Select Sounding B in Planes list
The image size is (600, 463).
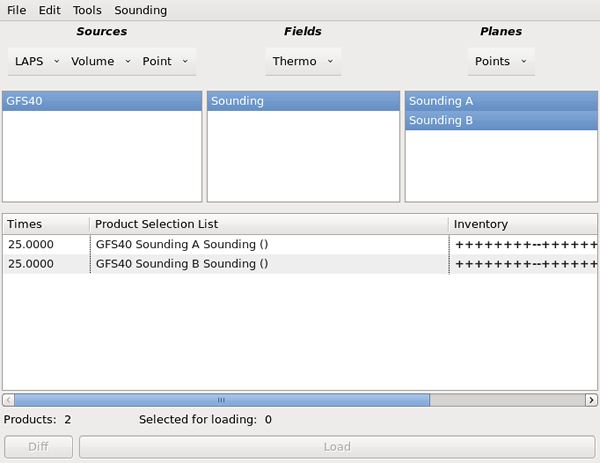tap(501, 120)
